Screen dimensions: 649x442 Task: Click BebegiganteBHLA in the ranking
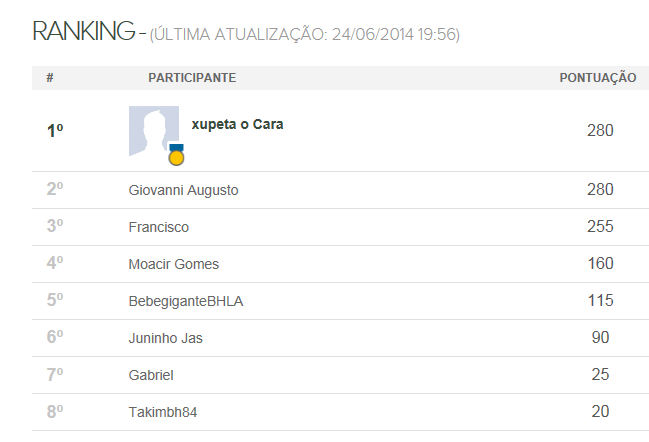pyautogui.click(x=186, y=301)
